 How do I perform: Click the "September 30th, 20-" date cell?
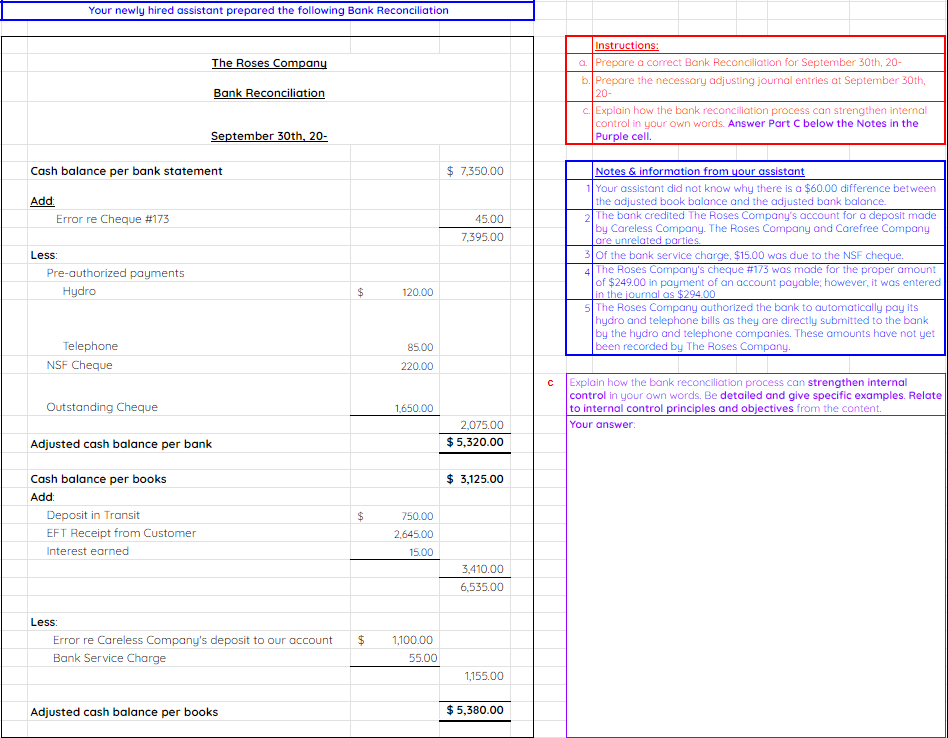coord(269,135)
